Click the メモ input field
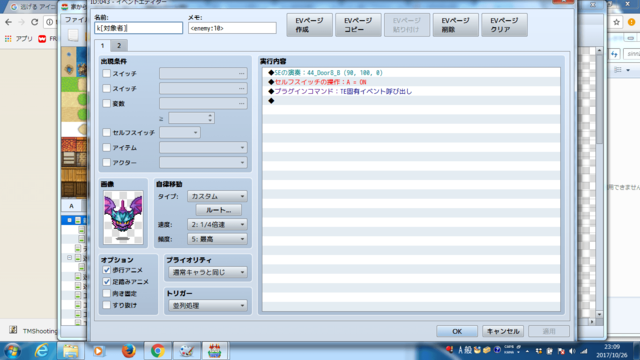 pos(232,28)
